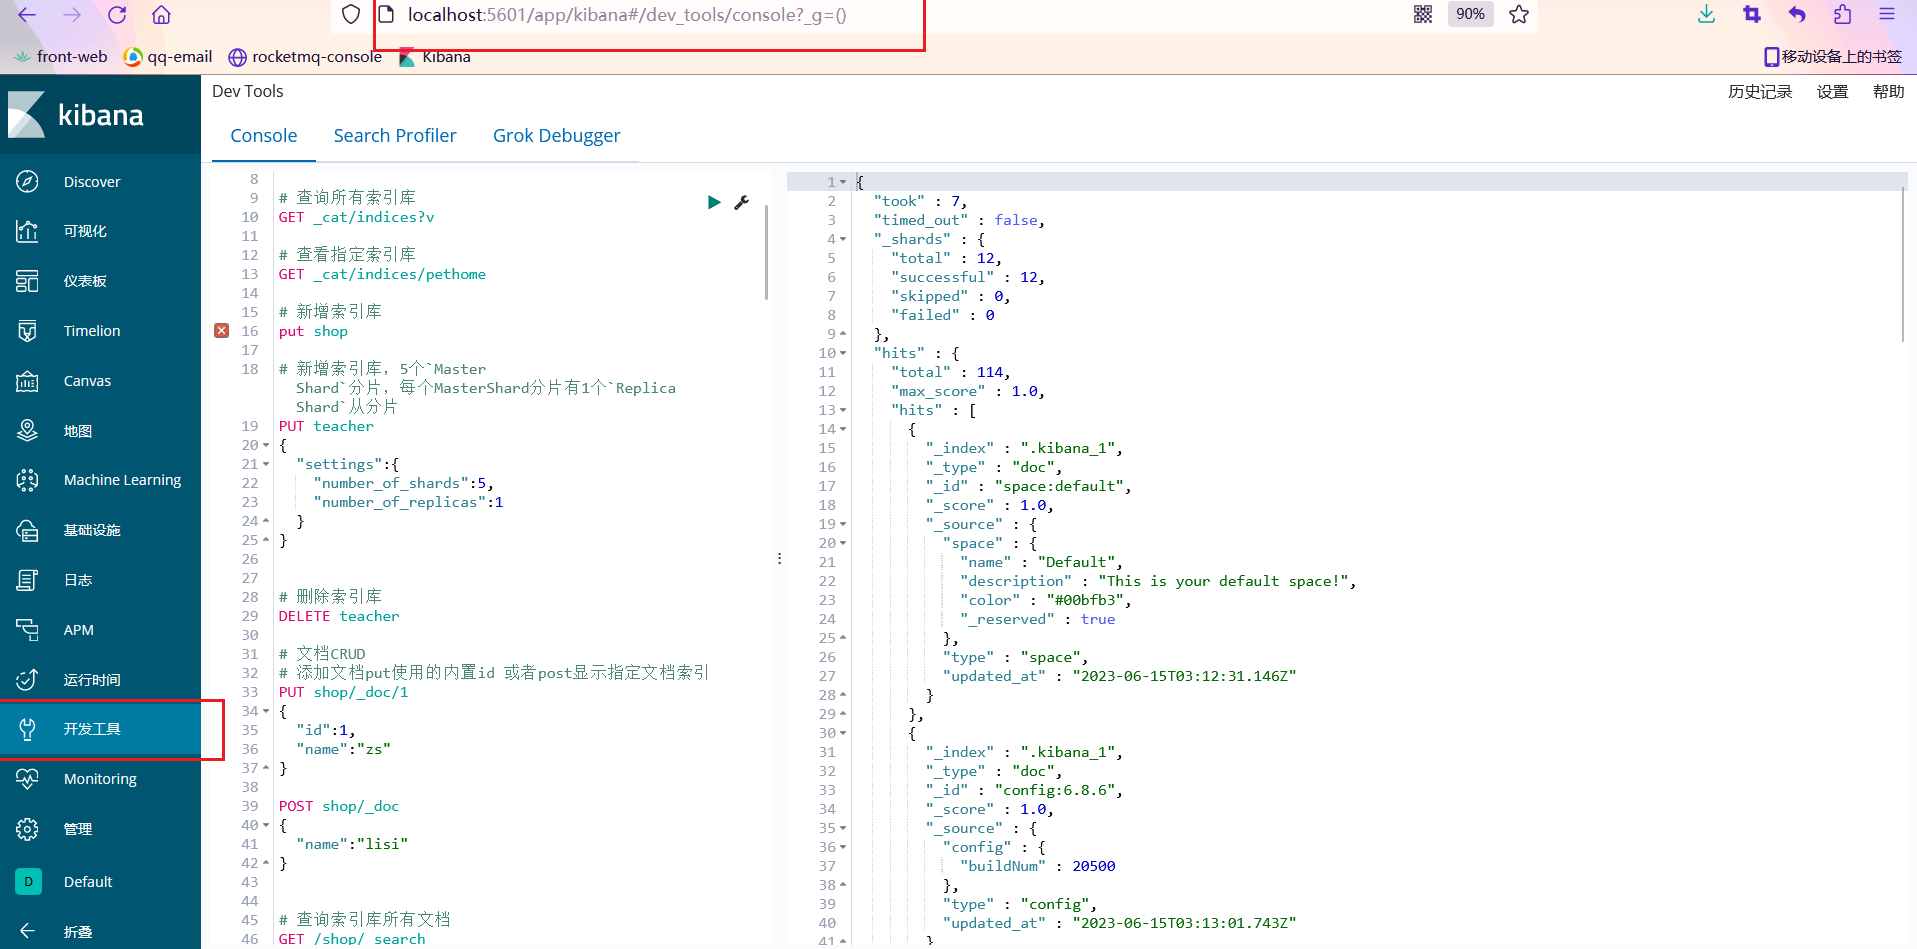Viewport: 1917px width, 949px height.
Task: Collapse response root object at line 1
Action: click(x=843, y=182)
